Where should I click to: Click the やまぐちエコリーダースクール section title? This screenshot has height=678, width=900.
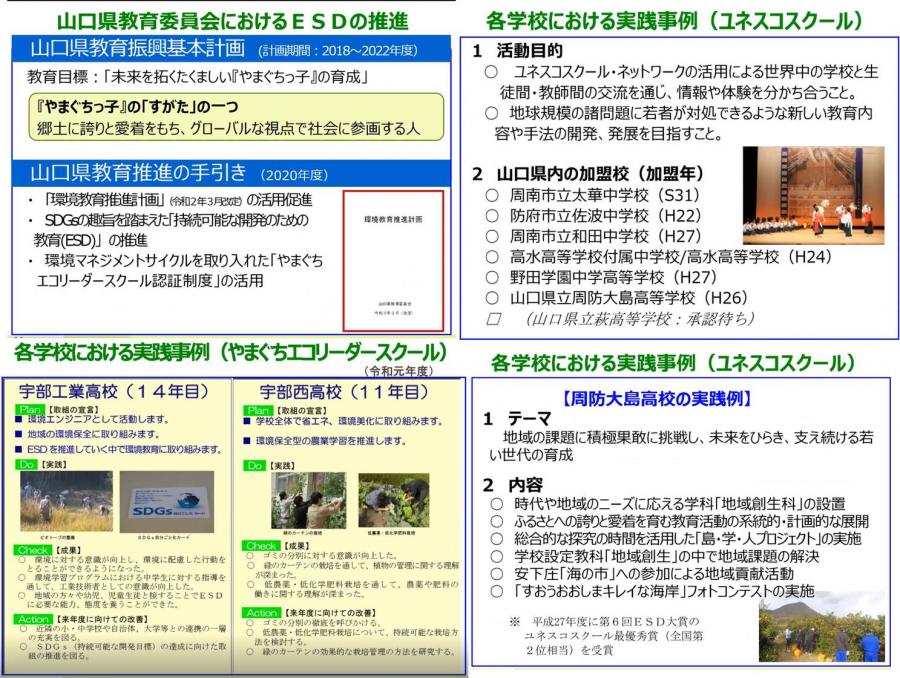(x=231, y=352)
